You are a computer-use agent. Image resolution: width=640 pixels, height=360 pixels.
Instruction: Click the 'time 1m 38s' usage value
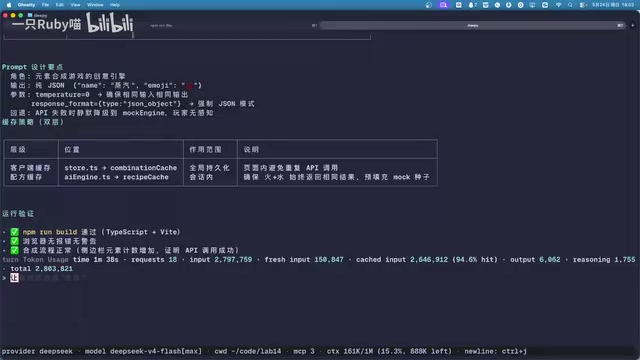[x=96, y=260]
